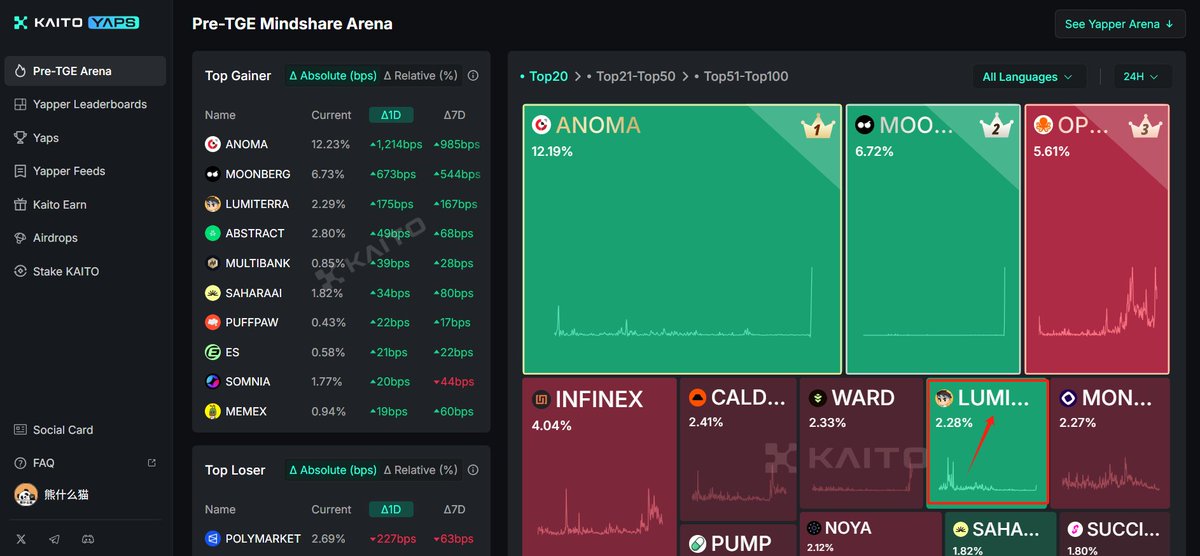1200x556 pixels.
Task: Click Top Gainer info icon
Action: [473, 75]
